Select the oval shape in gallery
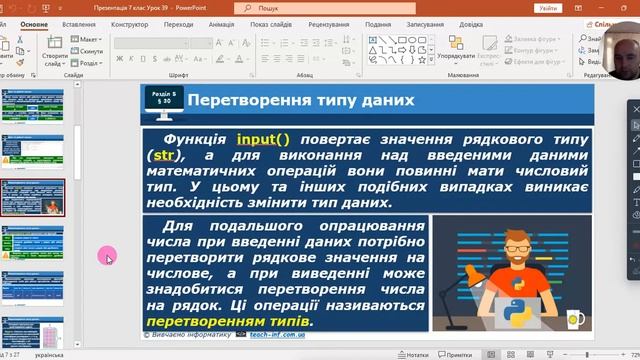 [412, 40]
